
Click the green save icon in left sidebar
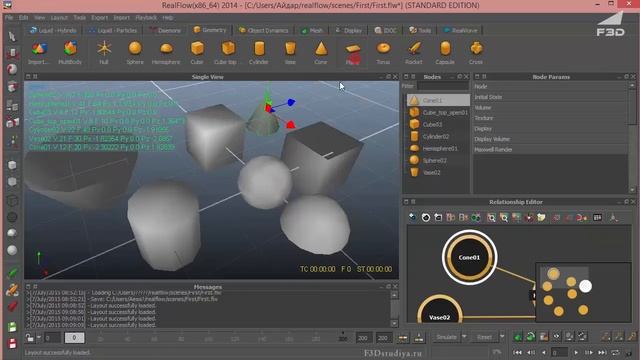click(x=12, y=327)
